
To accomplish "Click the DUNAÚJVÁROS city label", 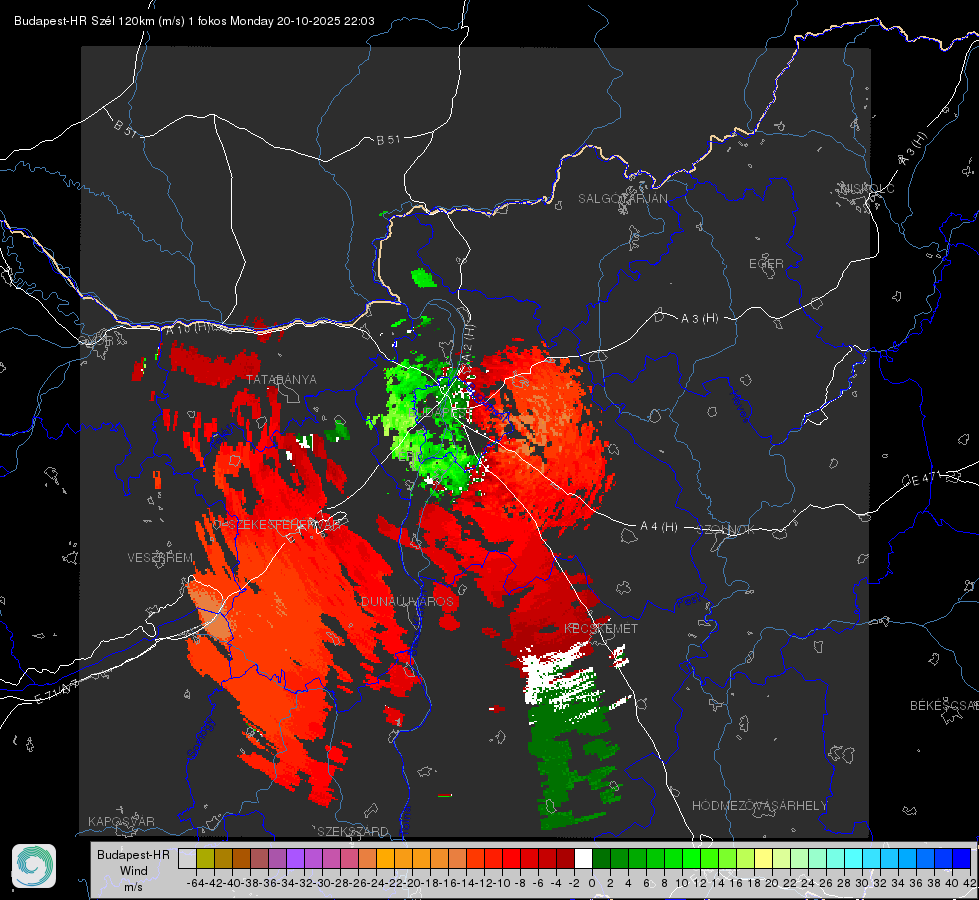I will (x=407, y=601).
